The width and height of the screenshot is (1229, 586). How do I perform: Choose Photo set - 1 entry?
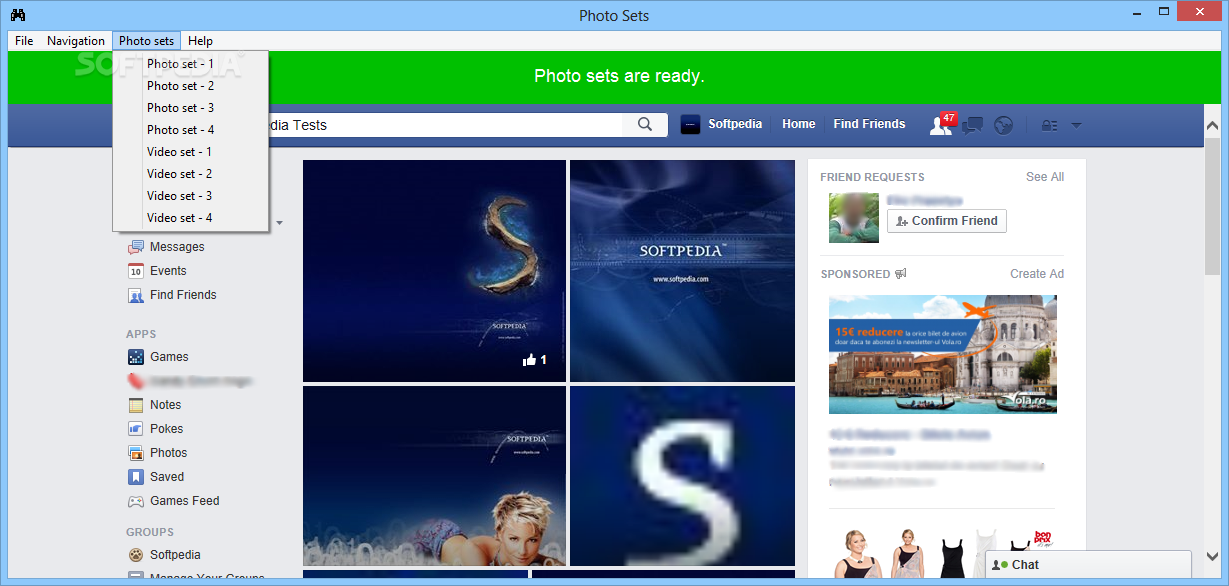[190, 64]
